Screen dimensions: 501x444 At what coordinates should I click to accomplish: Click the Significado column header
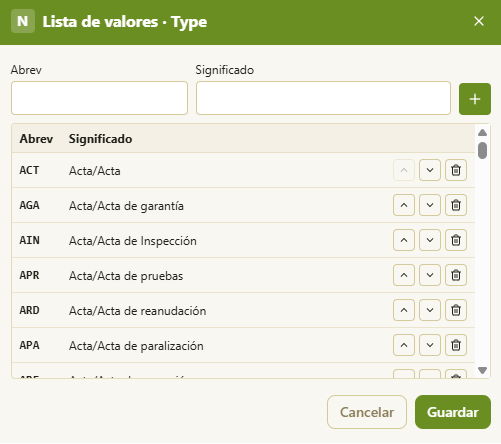(100, 139)
